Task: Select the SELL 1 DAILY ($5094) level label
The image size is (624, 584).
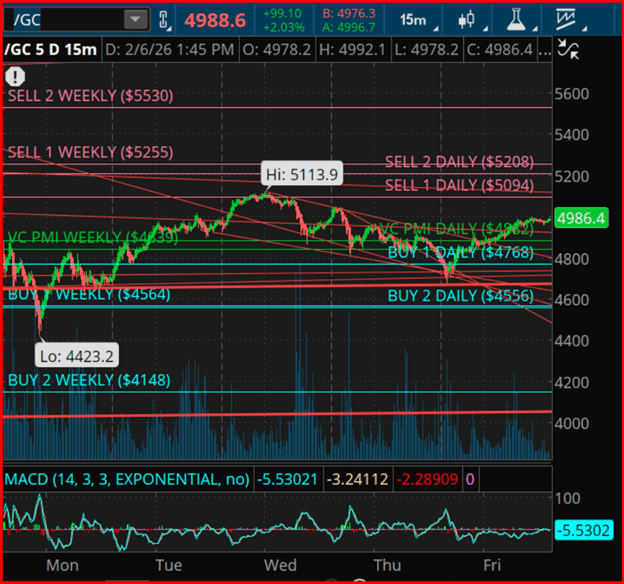Action: (459, 185)
